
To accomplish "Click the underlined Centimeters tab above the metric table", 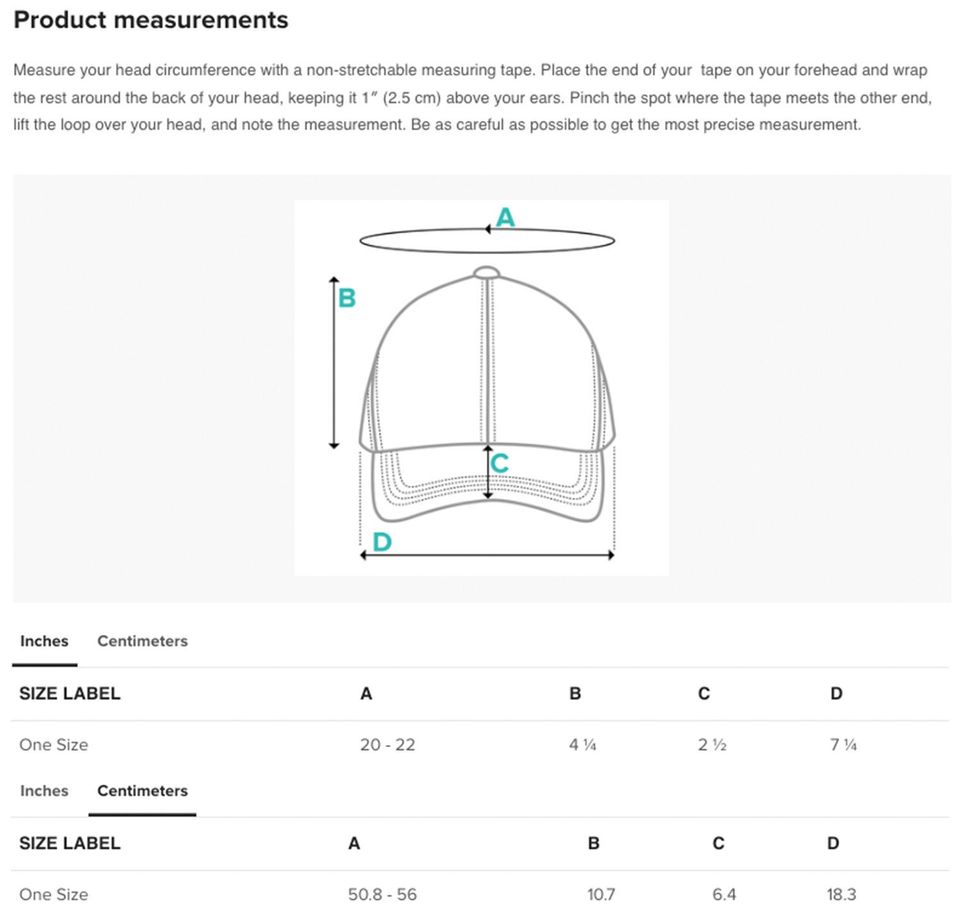I will coord(142,790).
